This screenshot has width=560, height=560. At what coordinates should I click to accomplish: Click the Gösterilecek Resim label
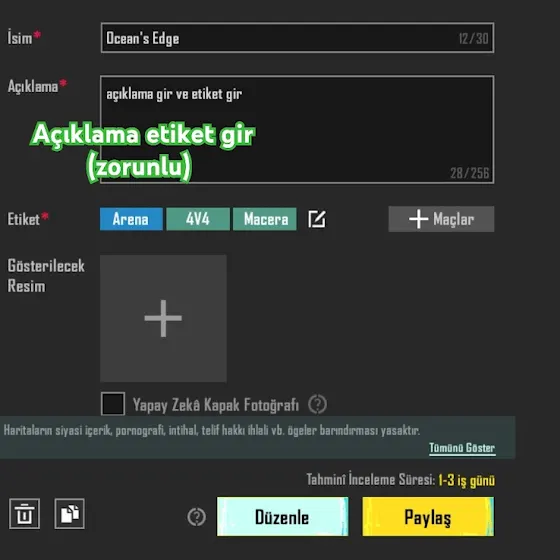(x=46, y=276)
